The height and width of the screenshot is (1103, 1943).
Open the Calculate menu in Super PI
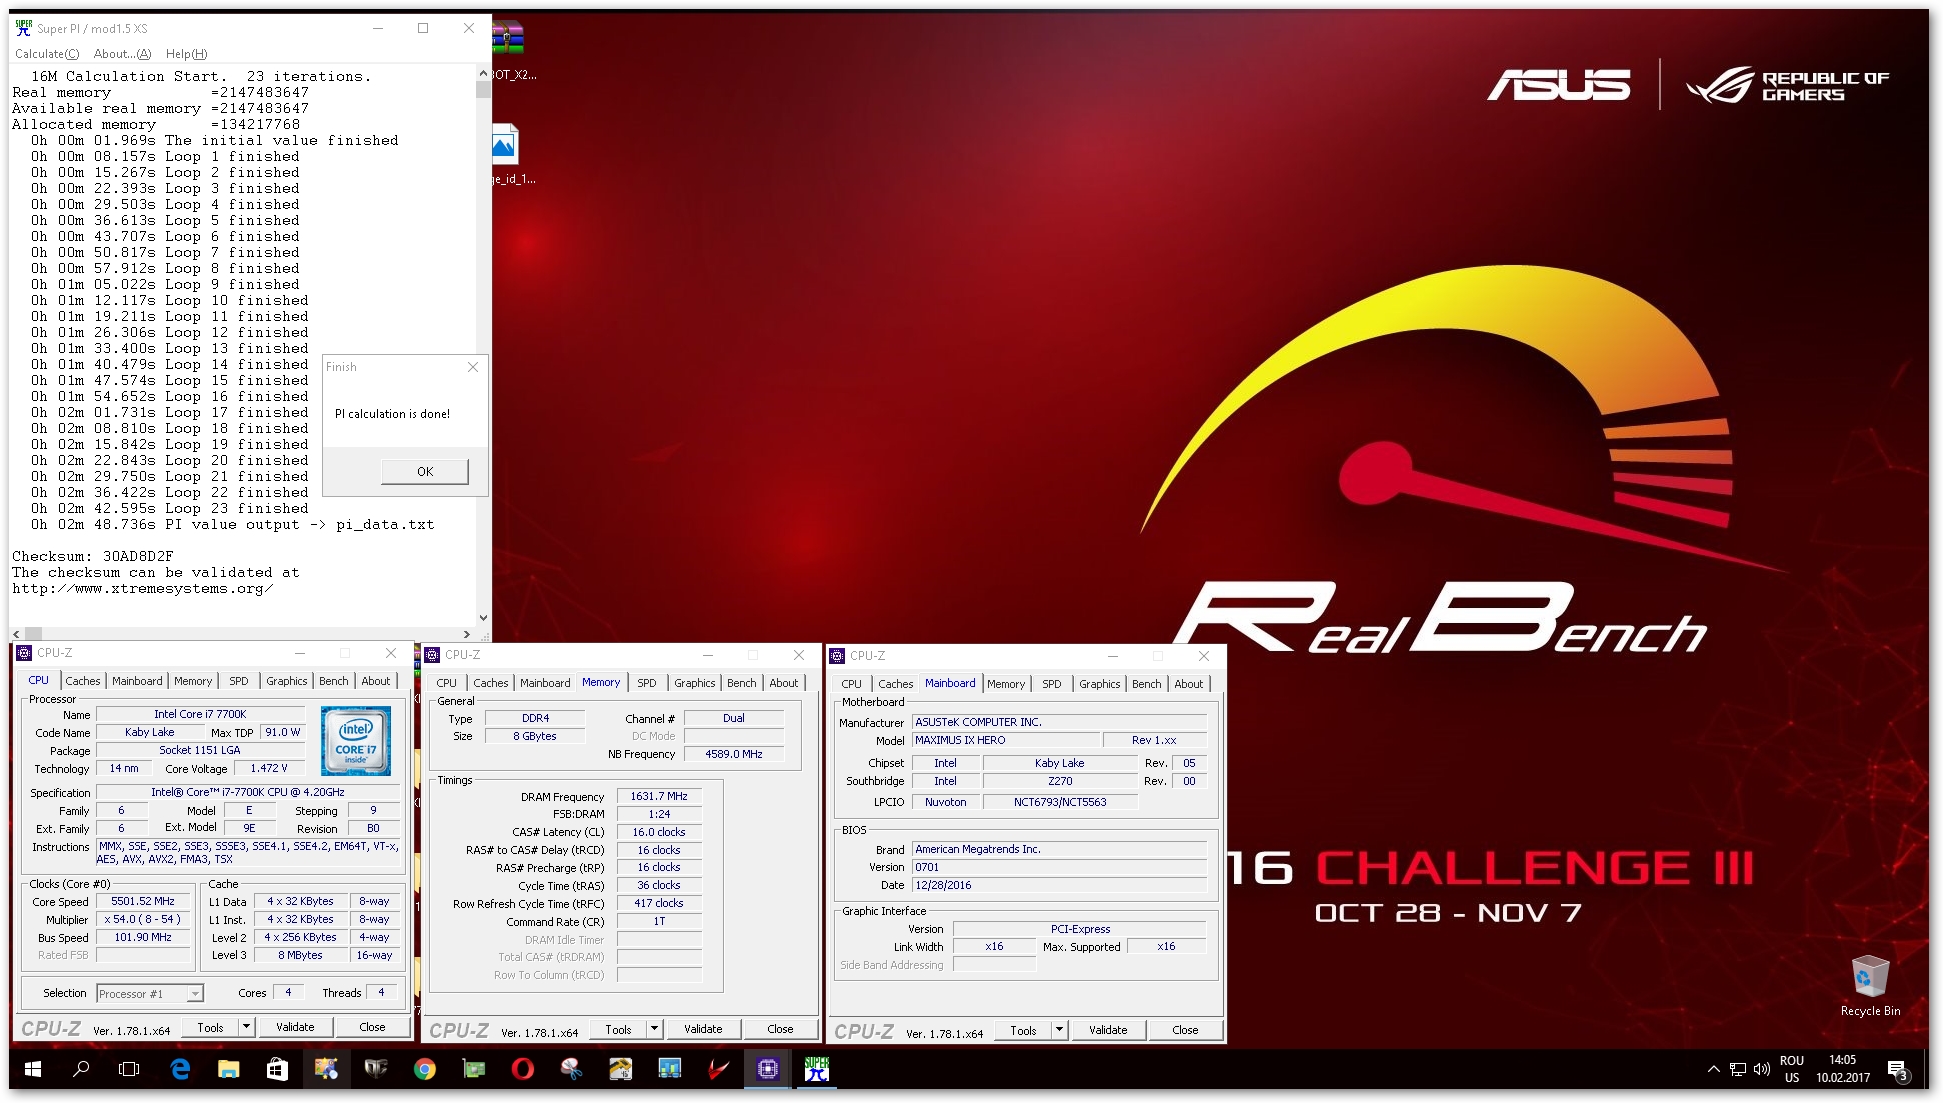click(x=46, y=54)
